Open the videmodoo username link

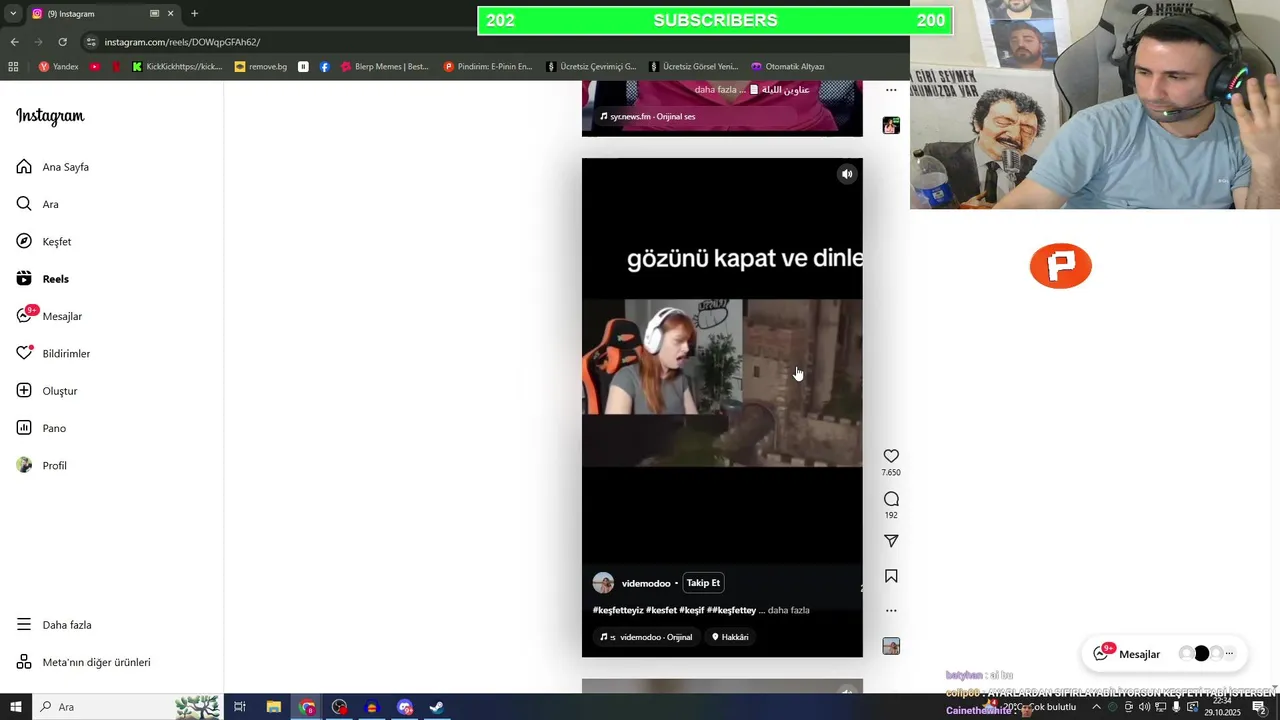(646, 583)
